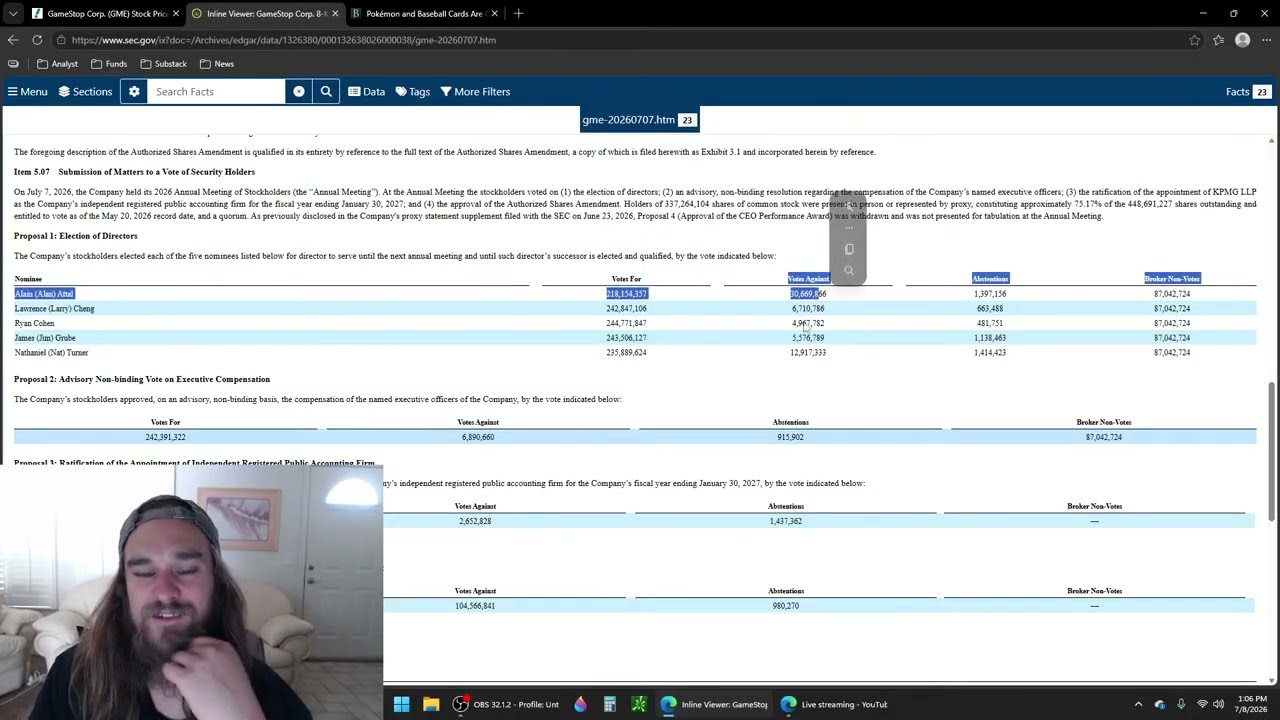Focus the Search Facts field
This screenshot has height=720, width=1280.
tap(216, 92)
